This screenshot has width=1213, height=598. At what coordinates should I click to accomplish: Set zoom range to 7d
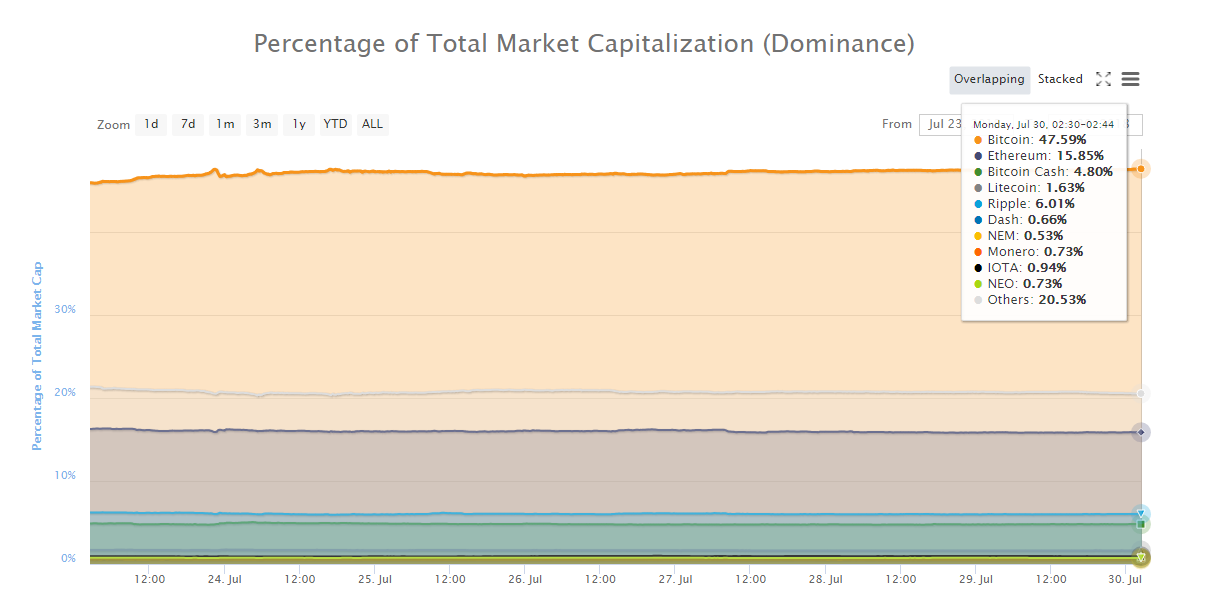(x=188, y=124)
